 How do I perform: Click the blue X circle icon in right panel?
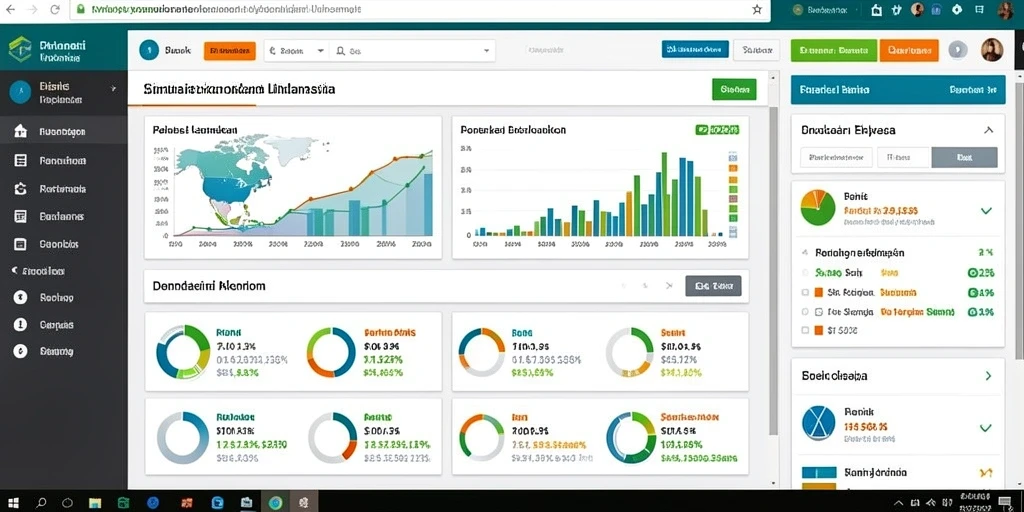click(818, 423)
